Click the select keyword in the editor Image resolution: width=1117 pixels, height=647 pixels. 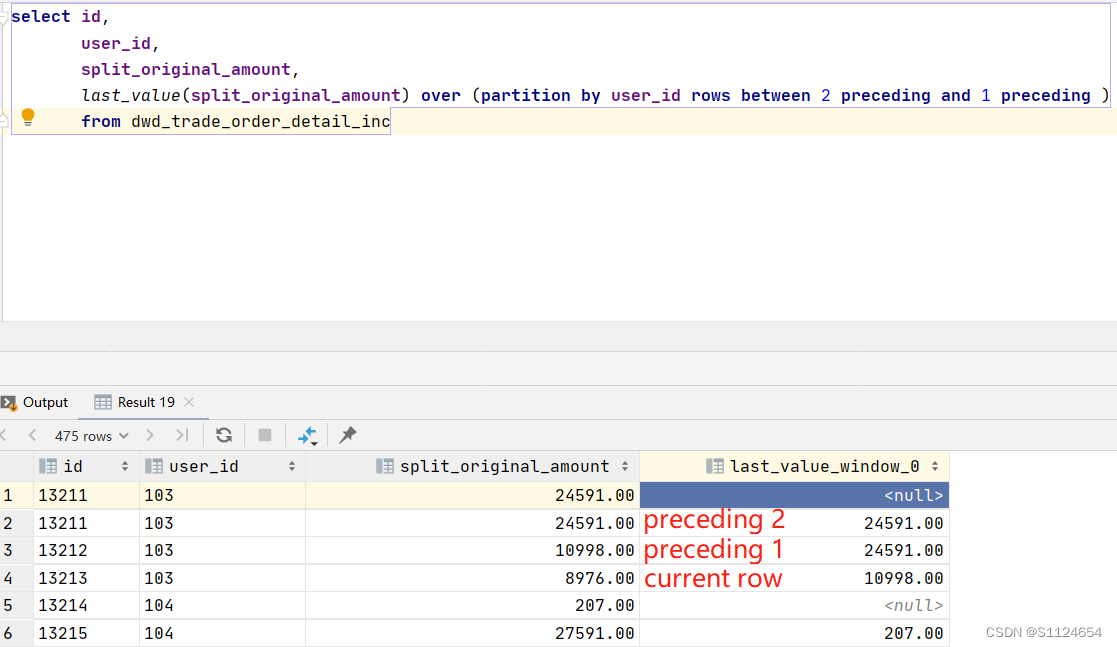[x=41, y=16]
